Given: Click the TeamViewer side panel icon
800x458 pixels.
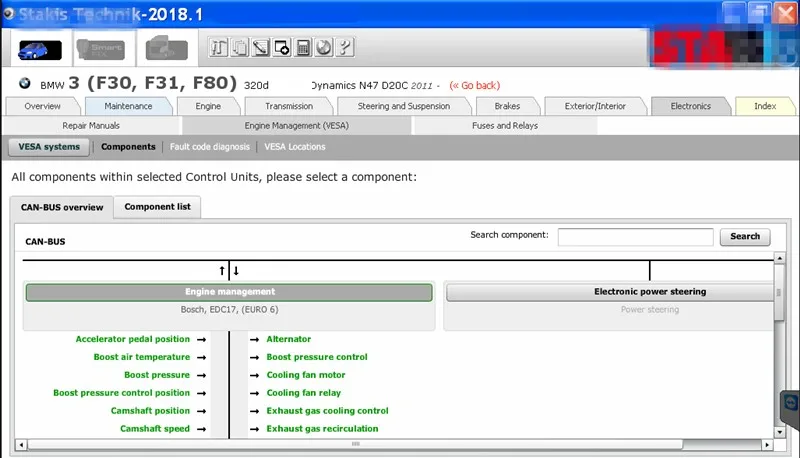Looking at the screenshot, I should point(790,404).
